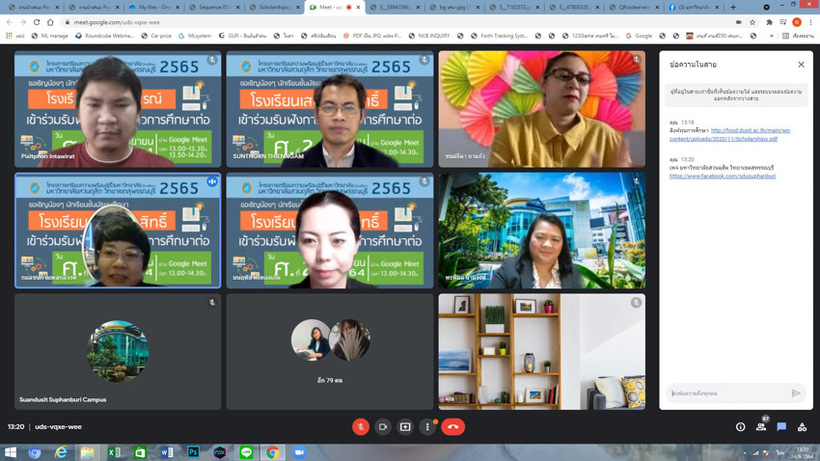Screen dimensions: 820x461
Task: Click the send message arrow icon
Action: point(796,393)
